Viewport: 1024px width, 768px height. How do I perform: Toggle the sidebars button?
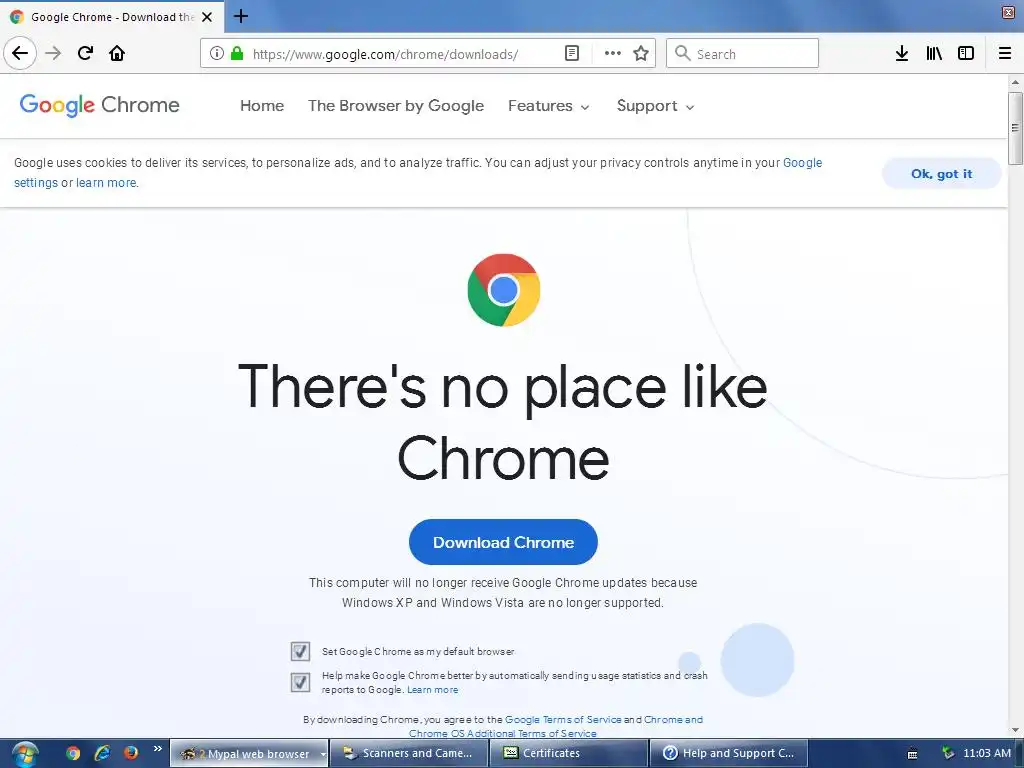pyautogui.click(x=966, y=53)
